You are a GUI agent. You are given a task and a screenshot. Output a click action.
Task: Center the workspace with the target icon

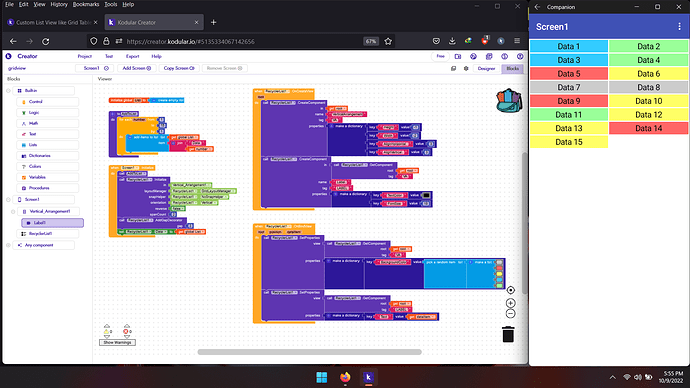(x=510, y=290)
